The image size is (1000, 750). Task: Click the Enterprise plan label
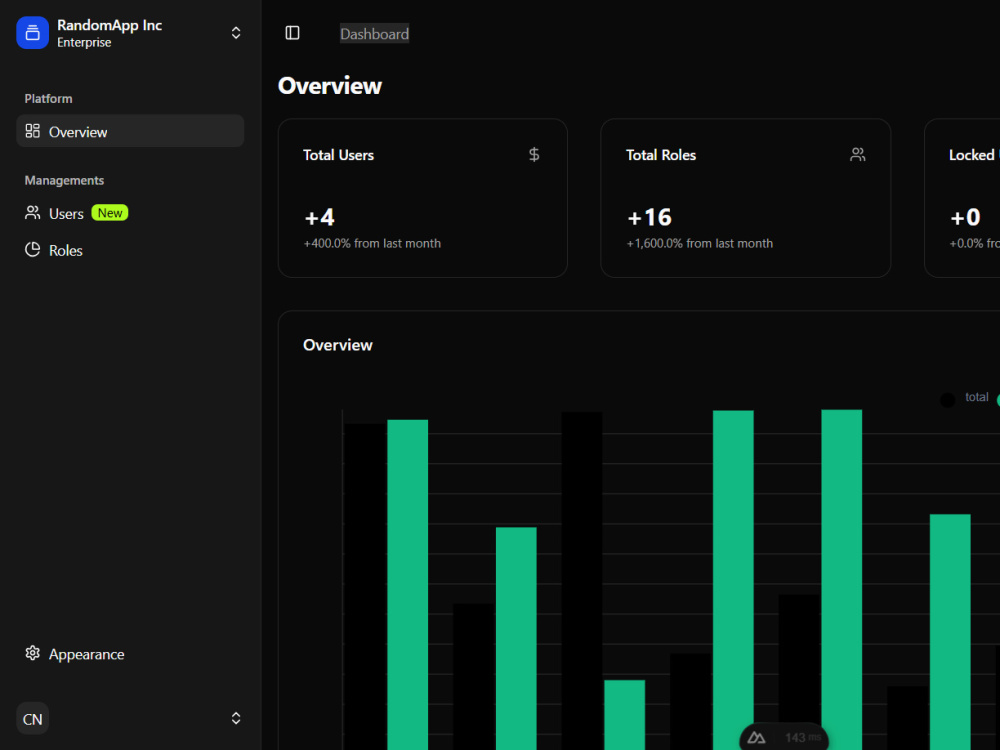point(84,43)
